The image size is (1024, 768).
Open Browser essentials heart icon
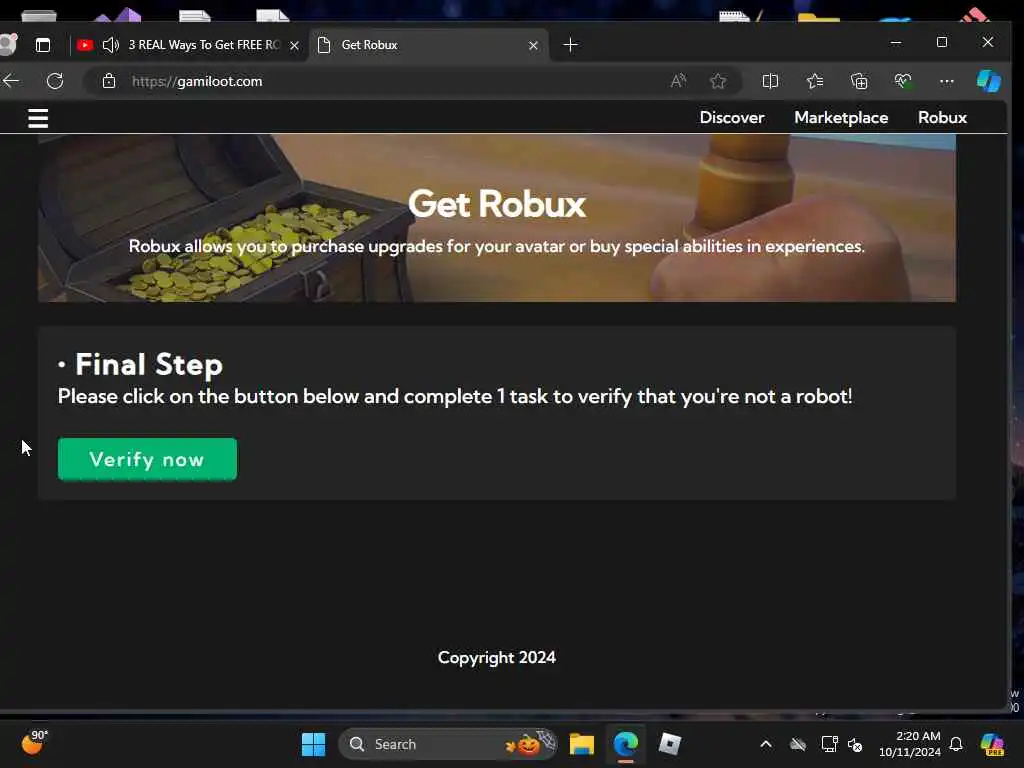[x=903, y=81]
